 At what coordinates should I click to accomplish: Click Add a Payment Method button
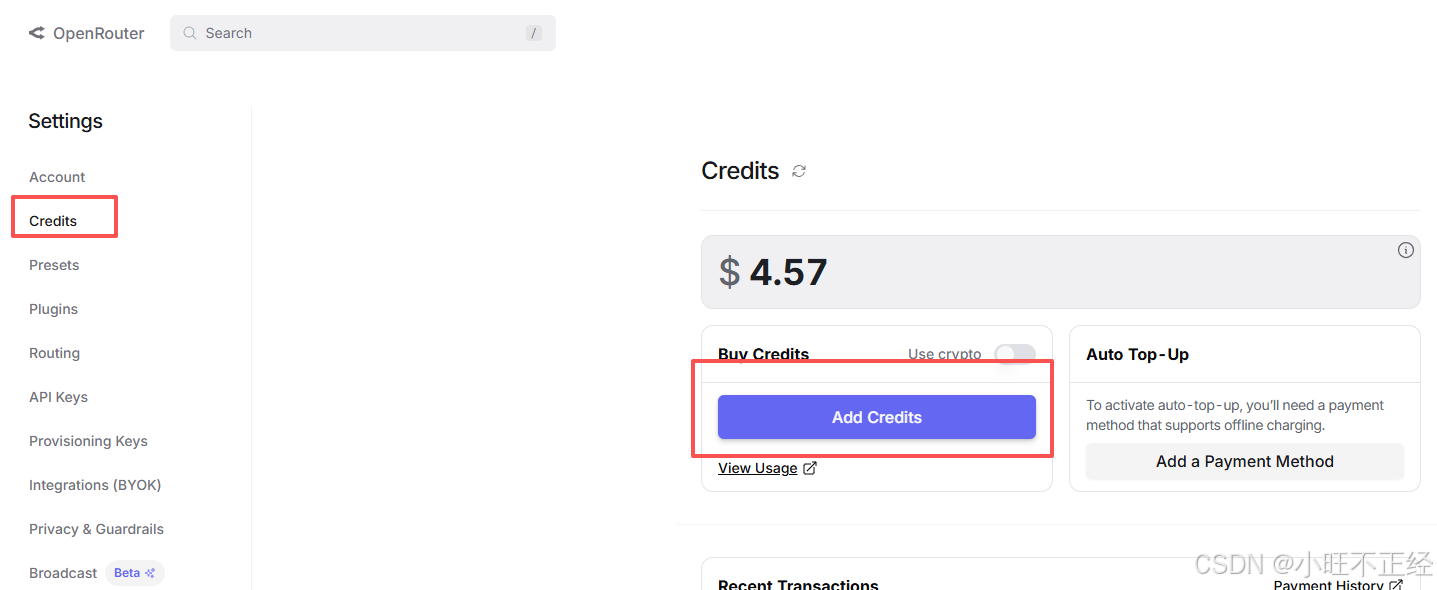click(1244, 461)
